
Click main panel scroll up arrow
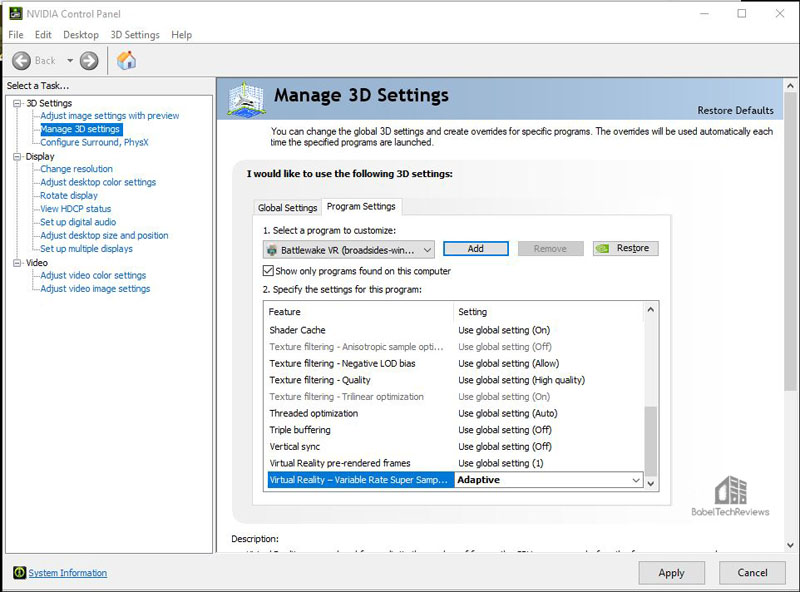[790, 86]
